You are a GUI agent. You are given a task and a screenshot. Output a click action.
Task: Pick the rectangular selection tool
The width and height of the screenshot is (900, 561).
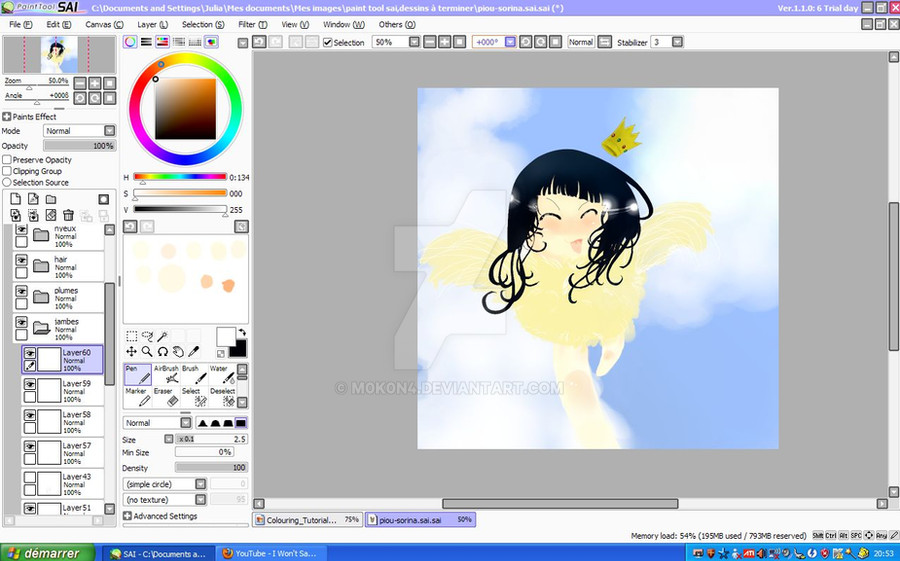coord(131,336)
